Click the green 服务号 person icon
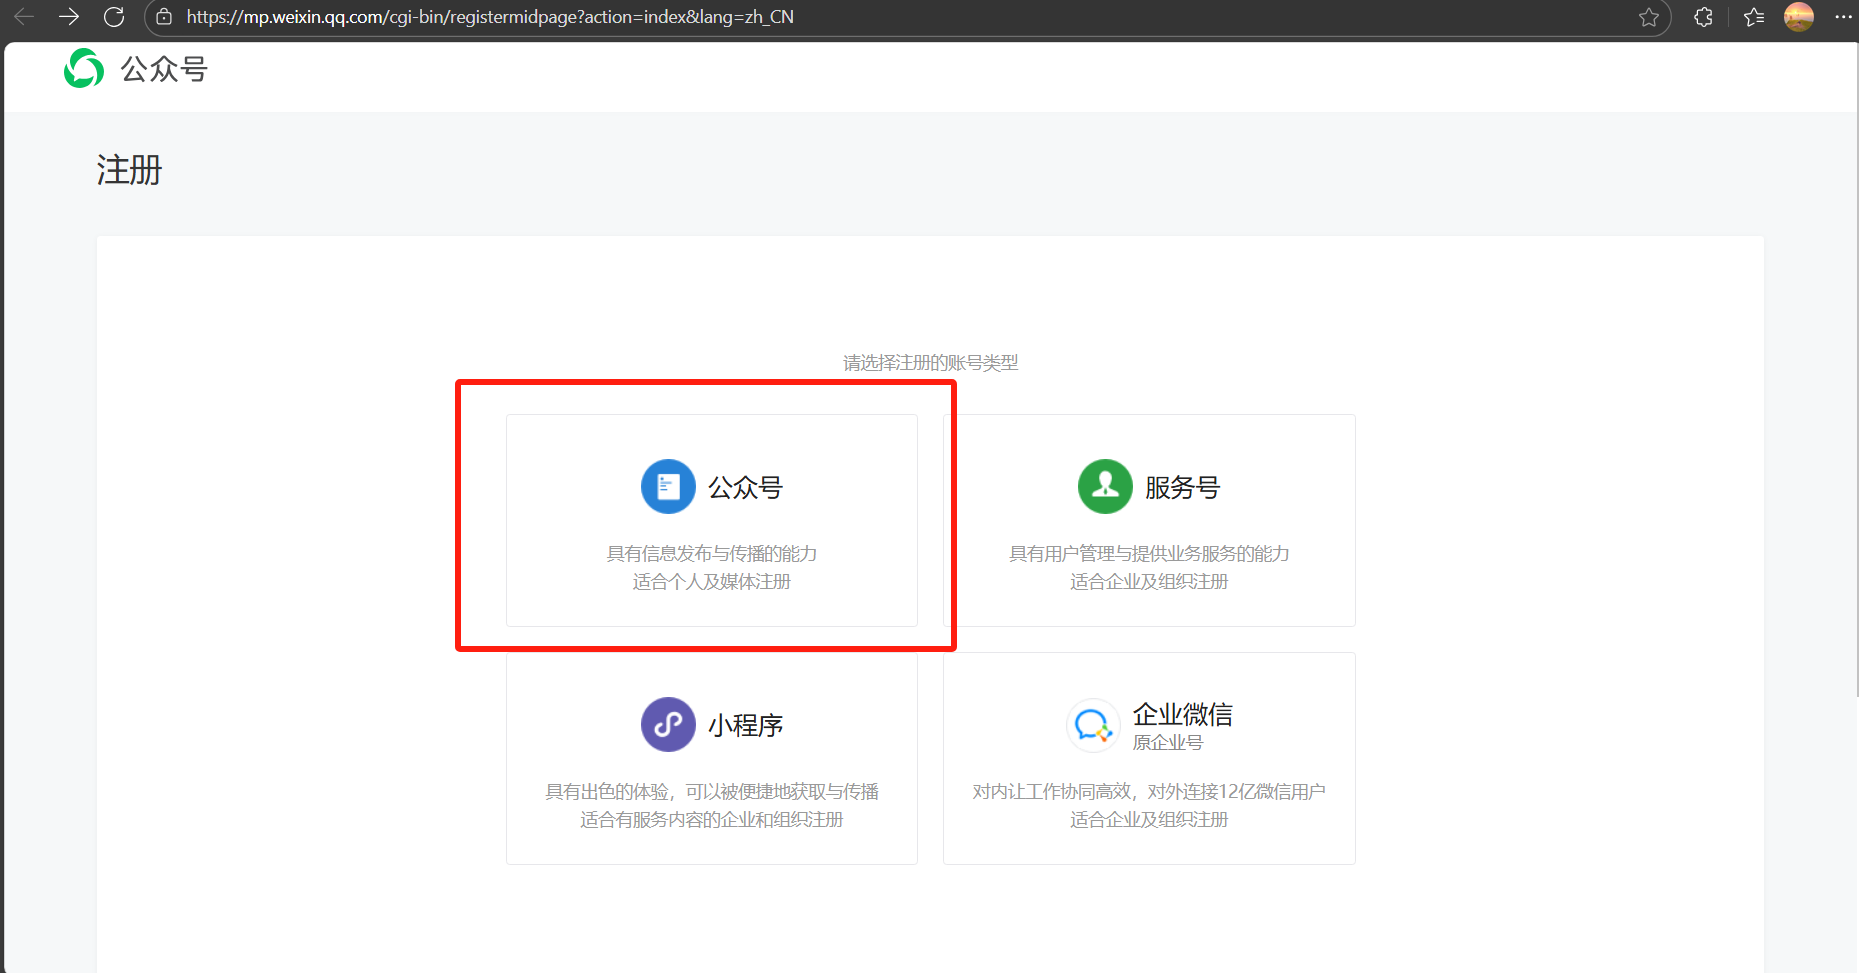The image size is (1859, 973). (1105, 487)
